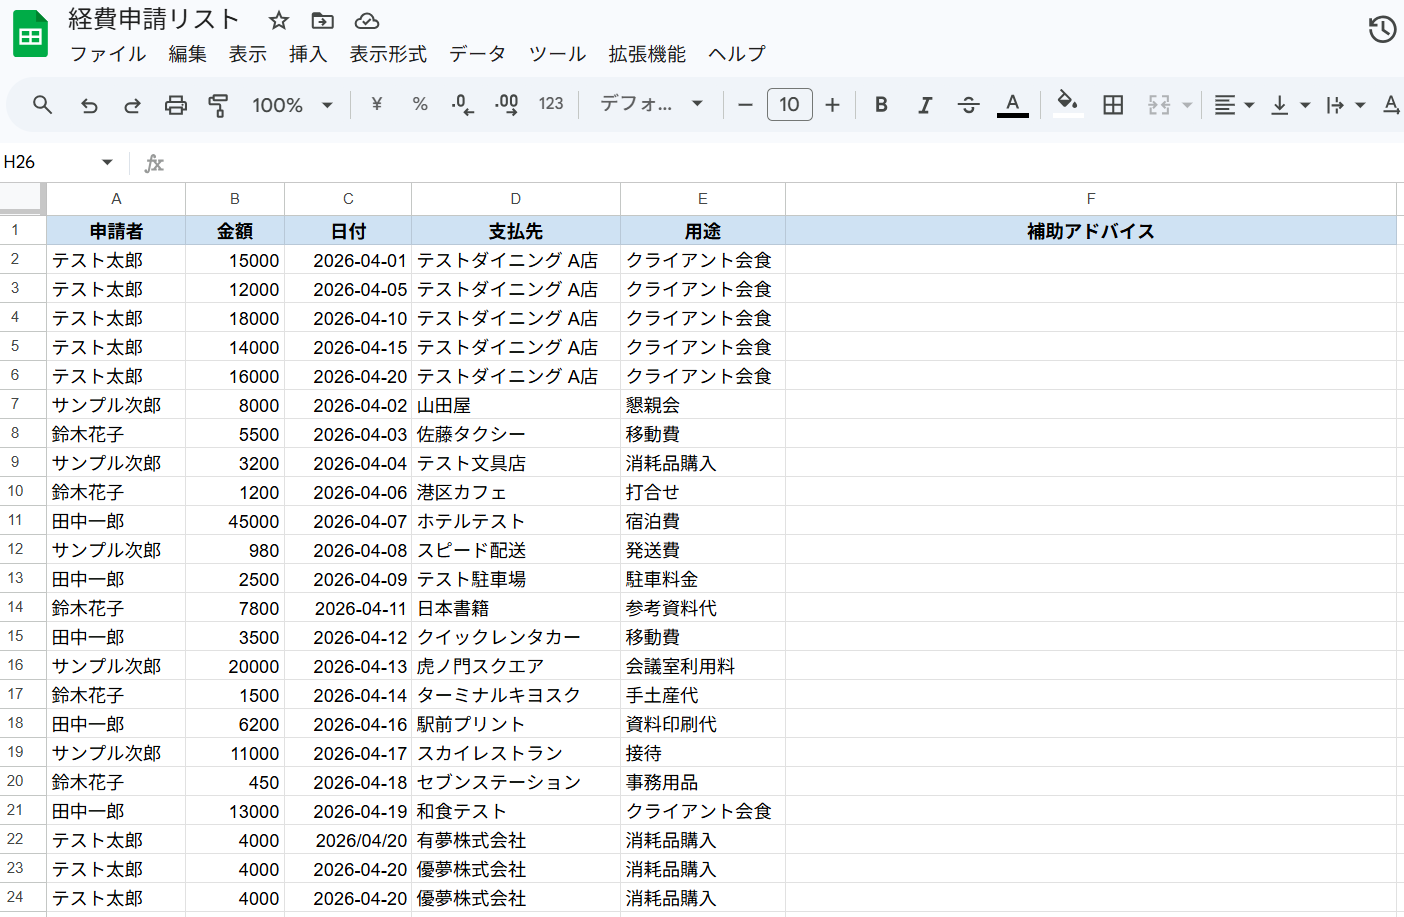Select the 会議室利用料 cell
1404x917 pixels.
703,666
